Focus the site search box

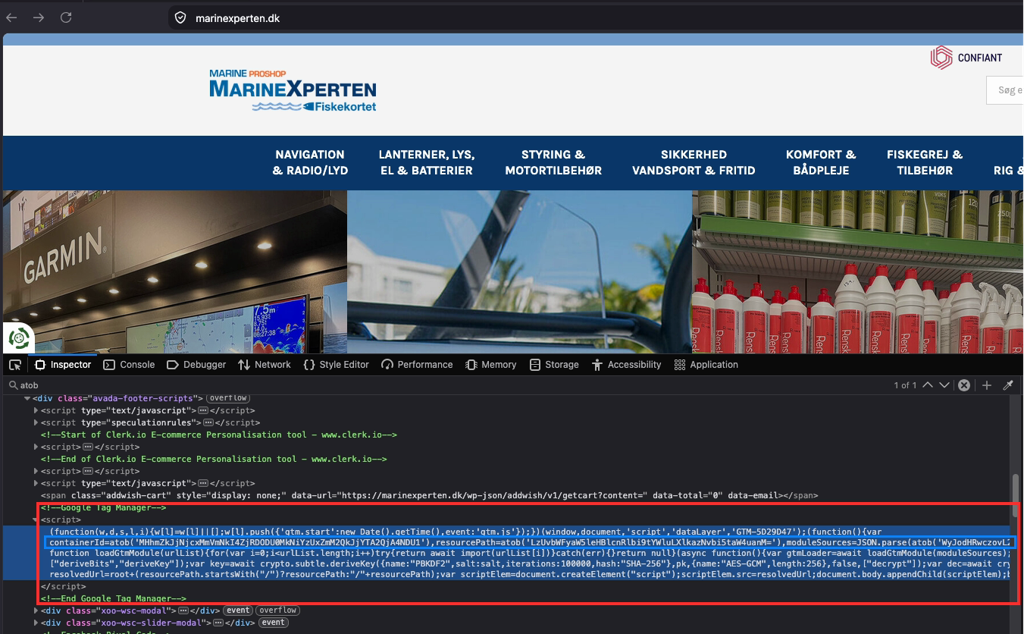[1005, 90]
